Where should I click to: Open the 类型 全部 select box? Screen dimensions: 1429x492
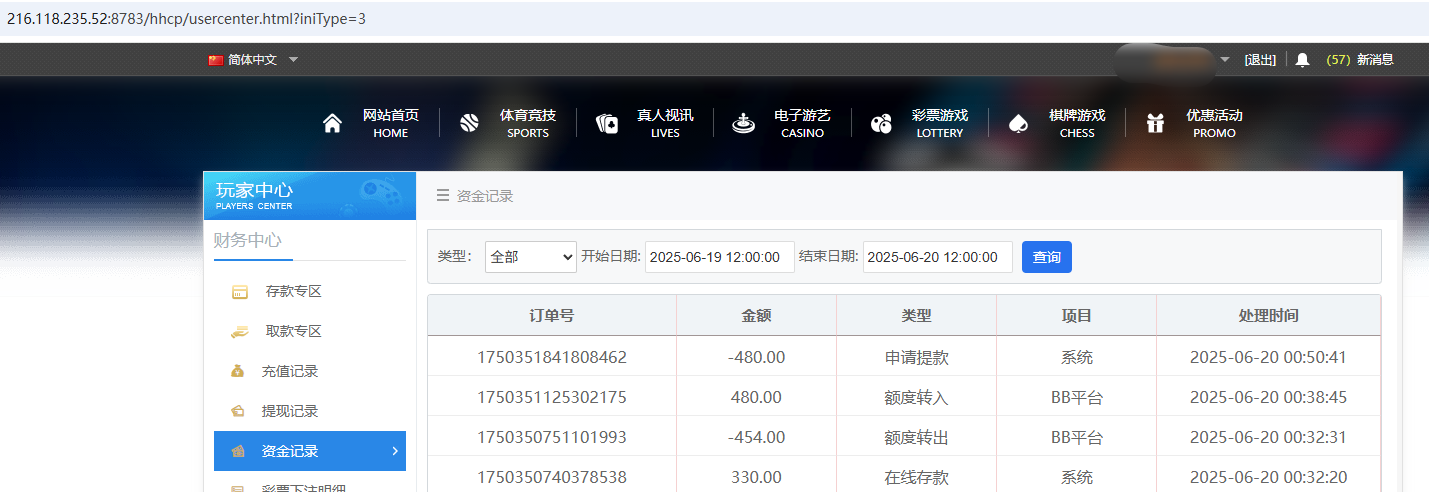(x=531, y=257)
